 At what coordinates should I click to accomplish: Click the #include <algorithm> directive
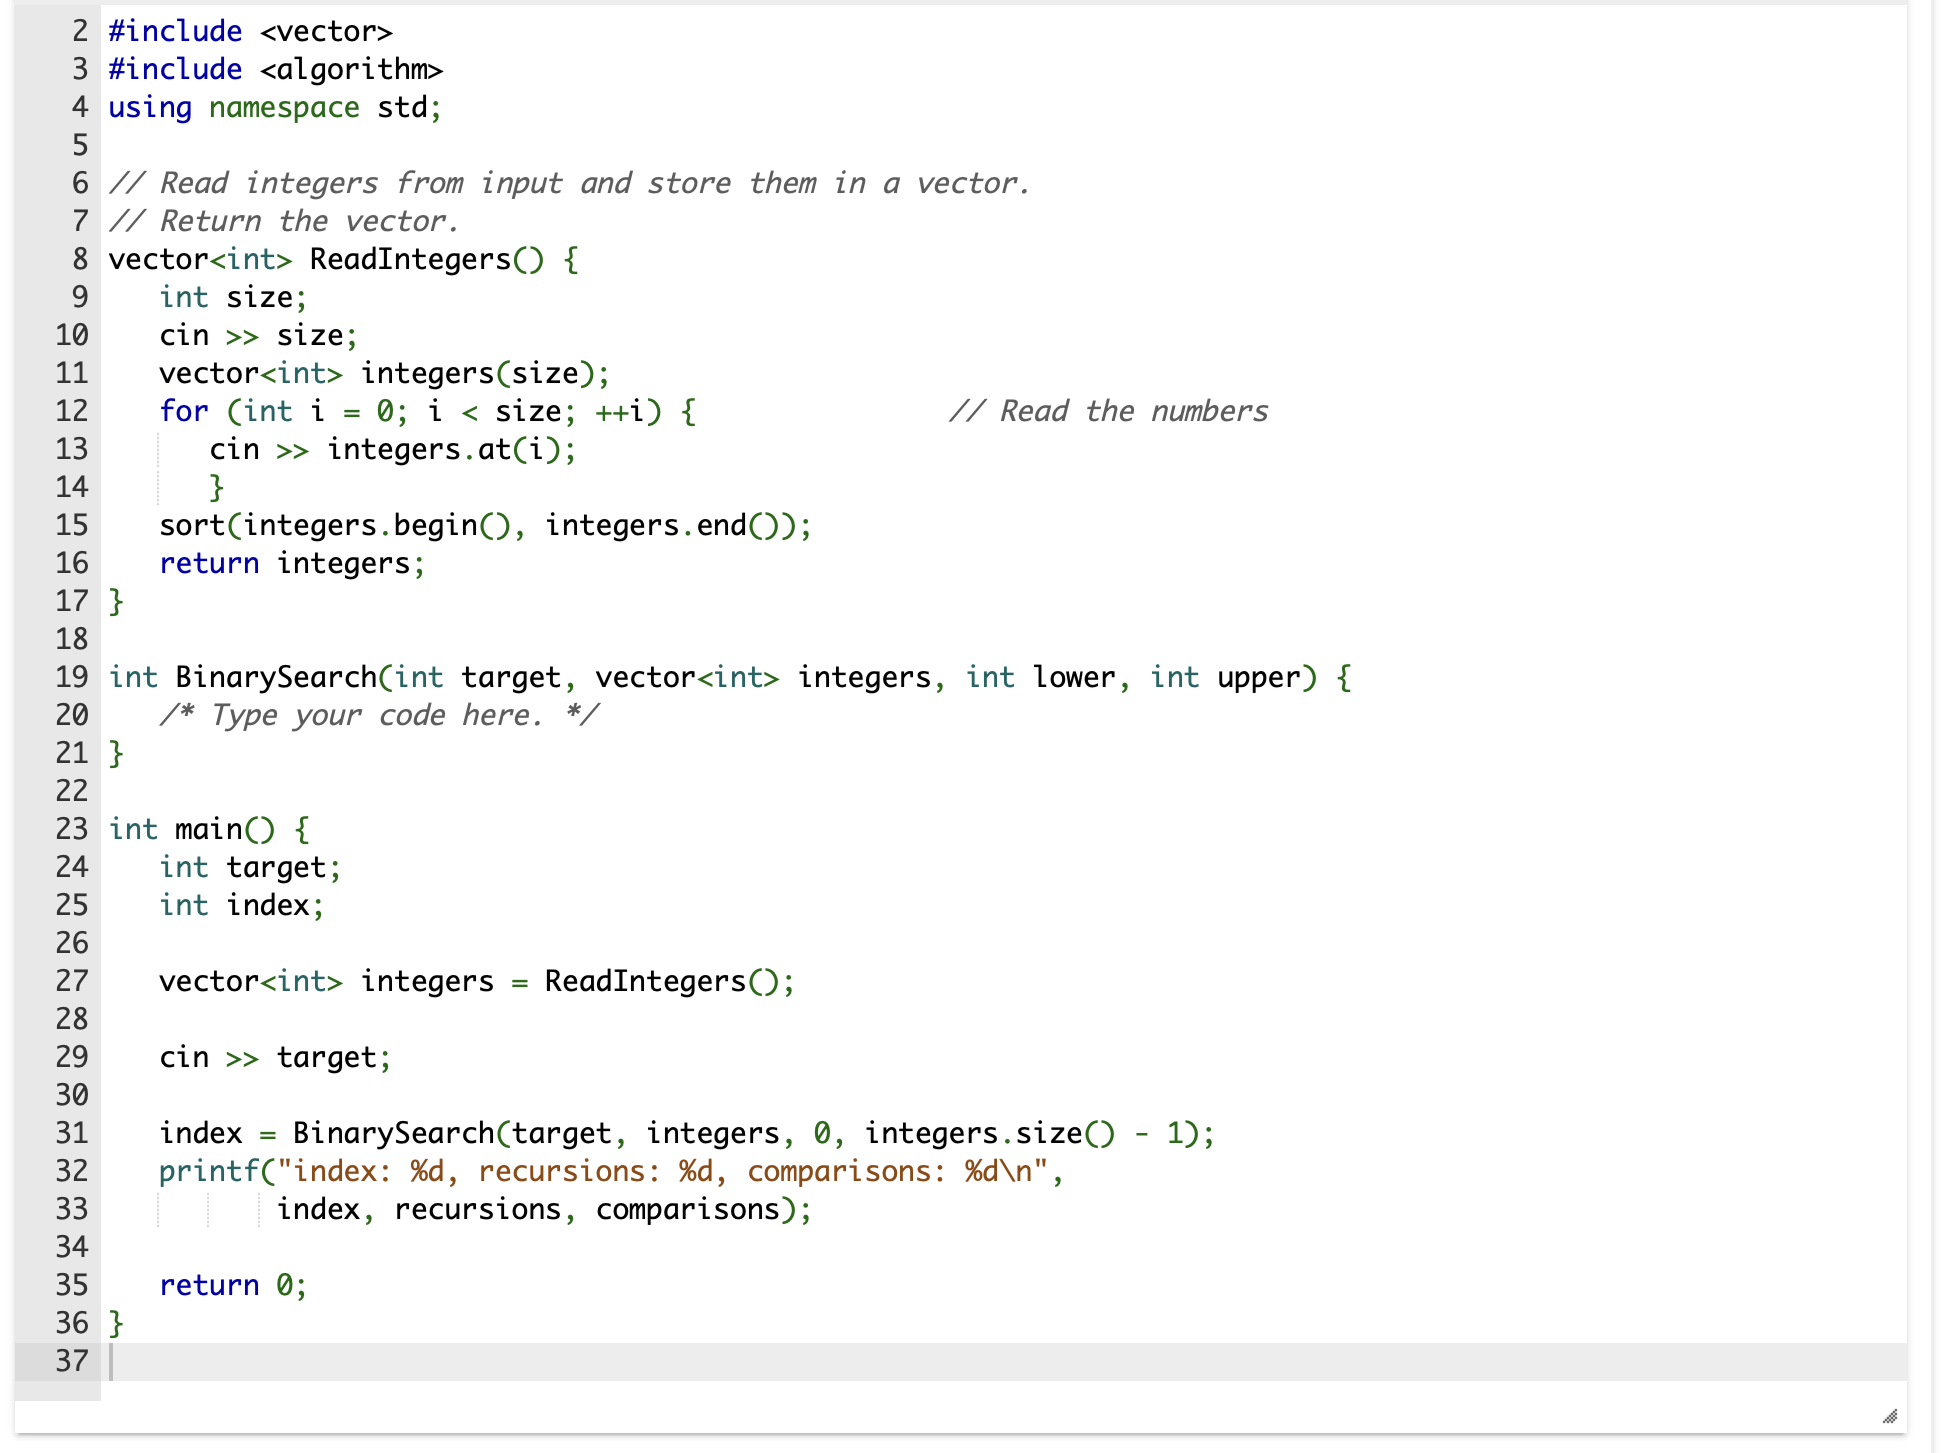(275, 69)
